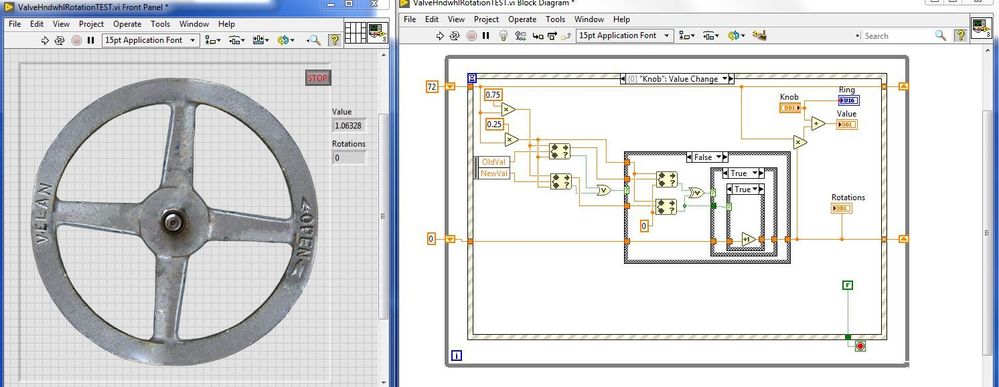999x387 pixels.
Task: Open the Tools menu in the block diagram
Action: tap(555, 20)
